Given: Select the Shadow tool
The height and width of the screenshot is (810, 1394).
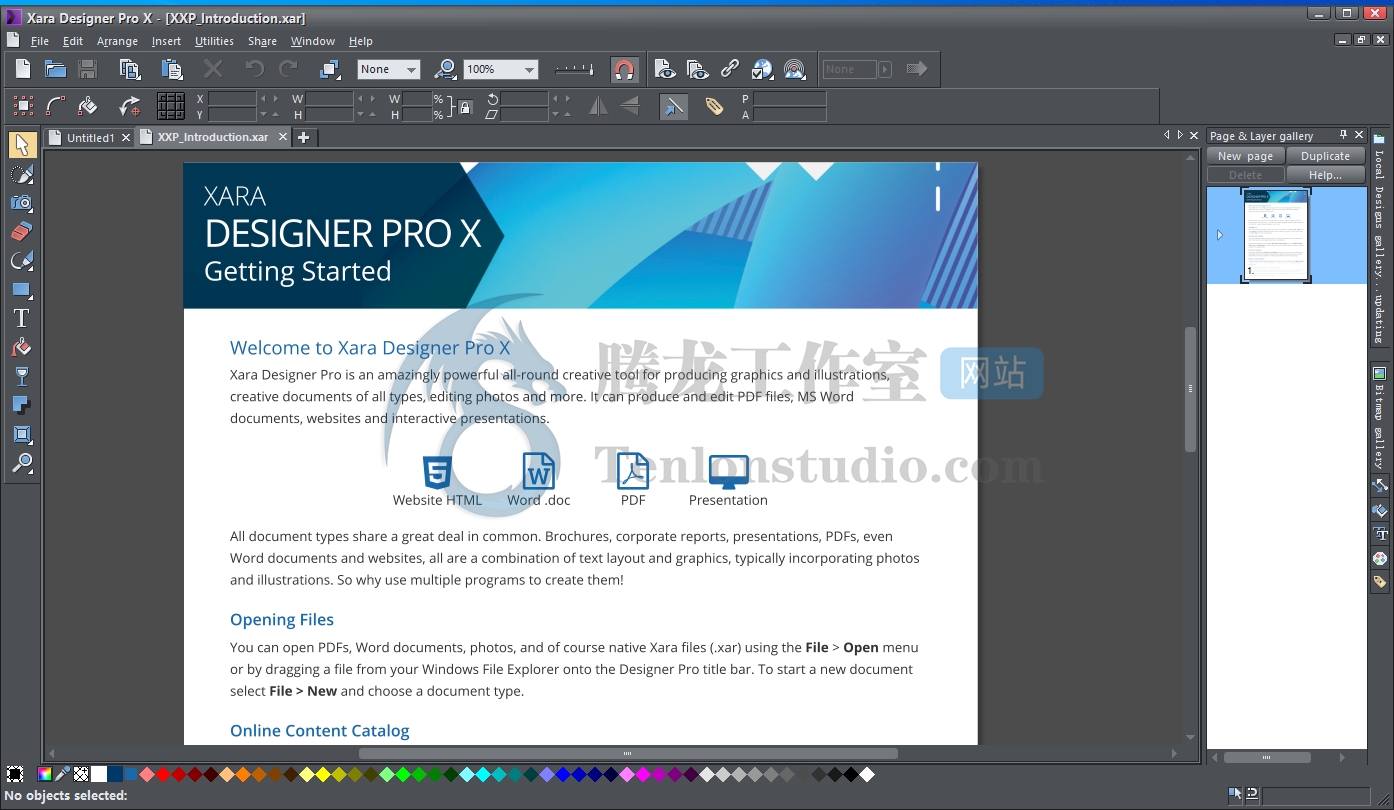Looking at the screenshot, I should click(x=22, y=406).
